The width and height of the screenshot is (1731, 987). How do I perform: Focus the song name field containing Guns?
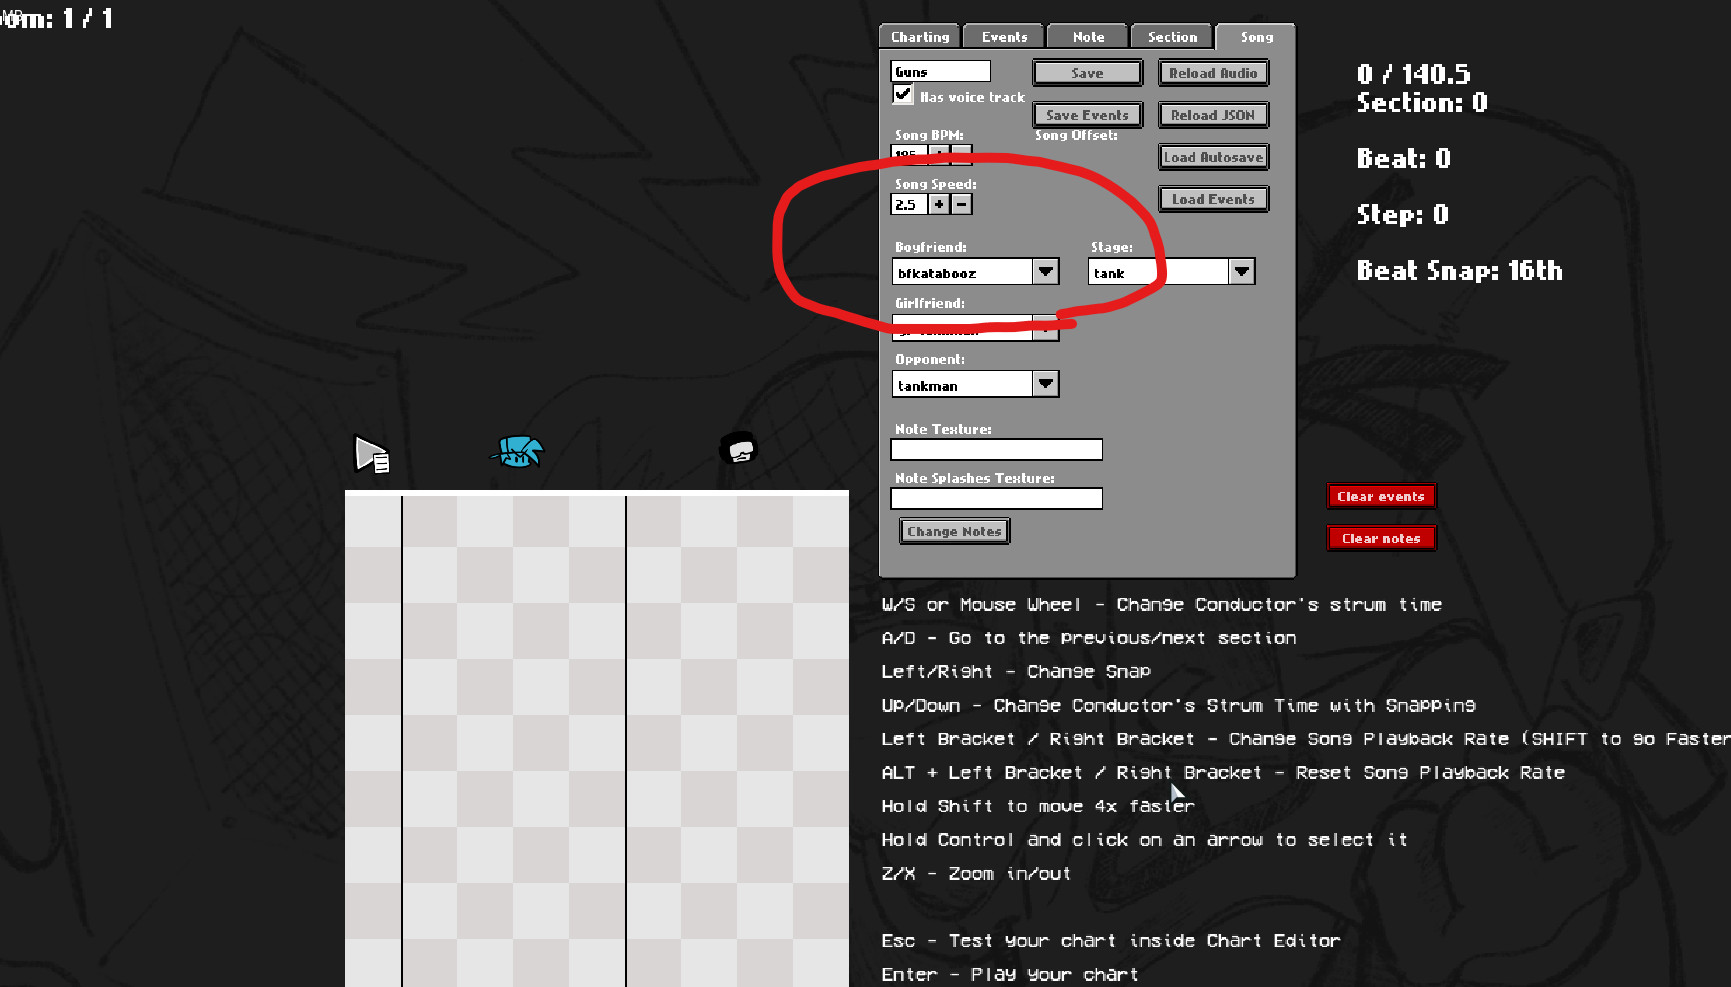coord(940,71)
